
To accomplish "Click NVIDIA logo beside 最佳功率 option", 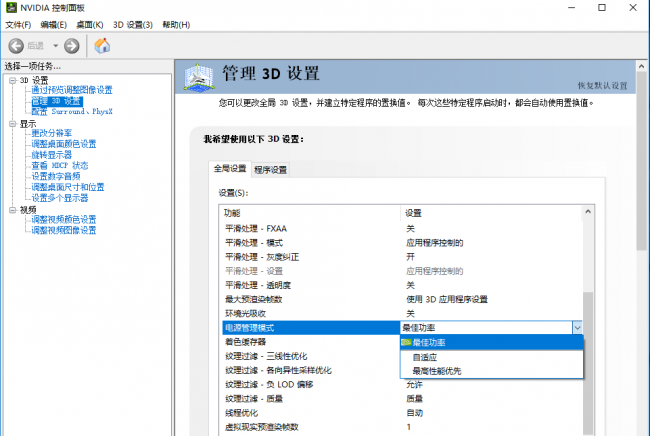I will click(x=406, y=342).
